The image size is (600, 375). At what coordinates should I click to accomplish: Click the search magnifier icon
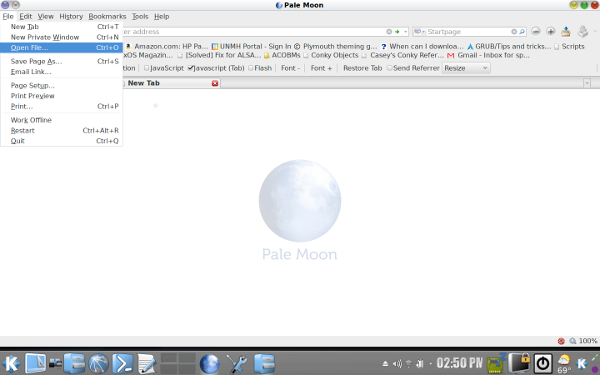tap(522, 32)
